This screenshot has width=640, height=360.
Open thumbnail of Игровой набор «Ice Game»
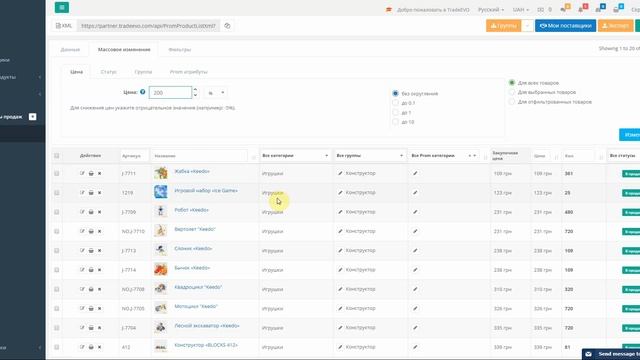(160, 192)
